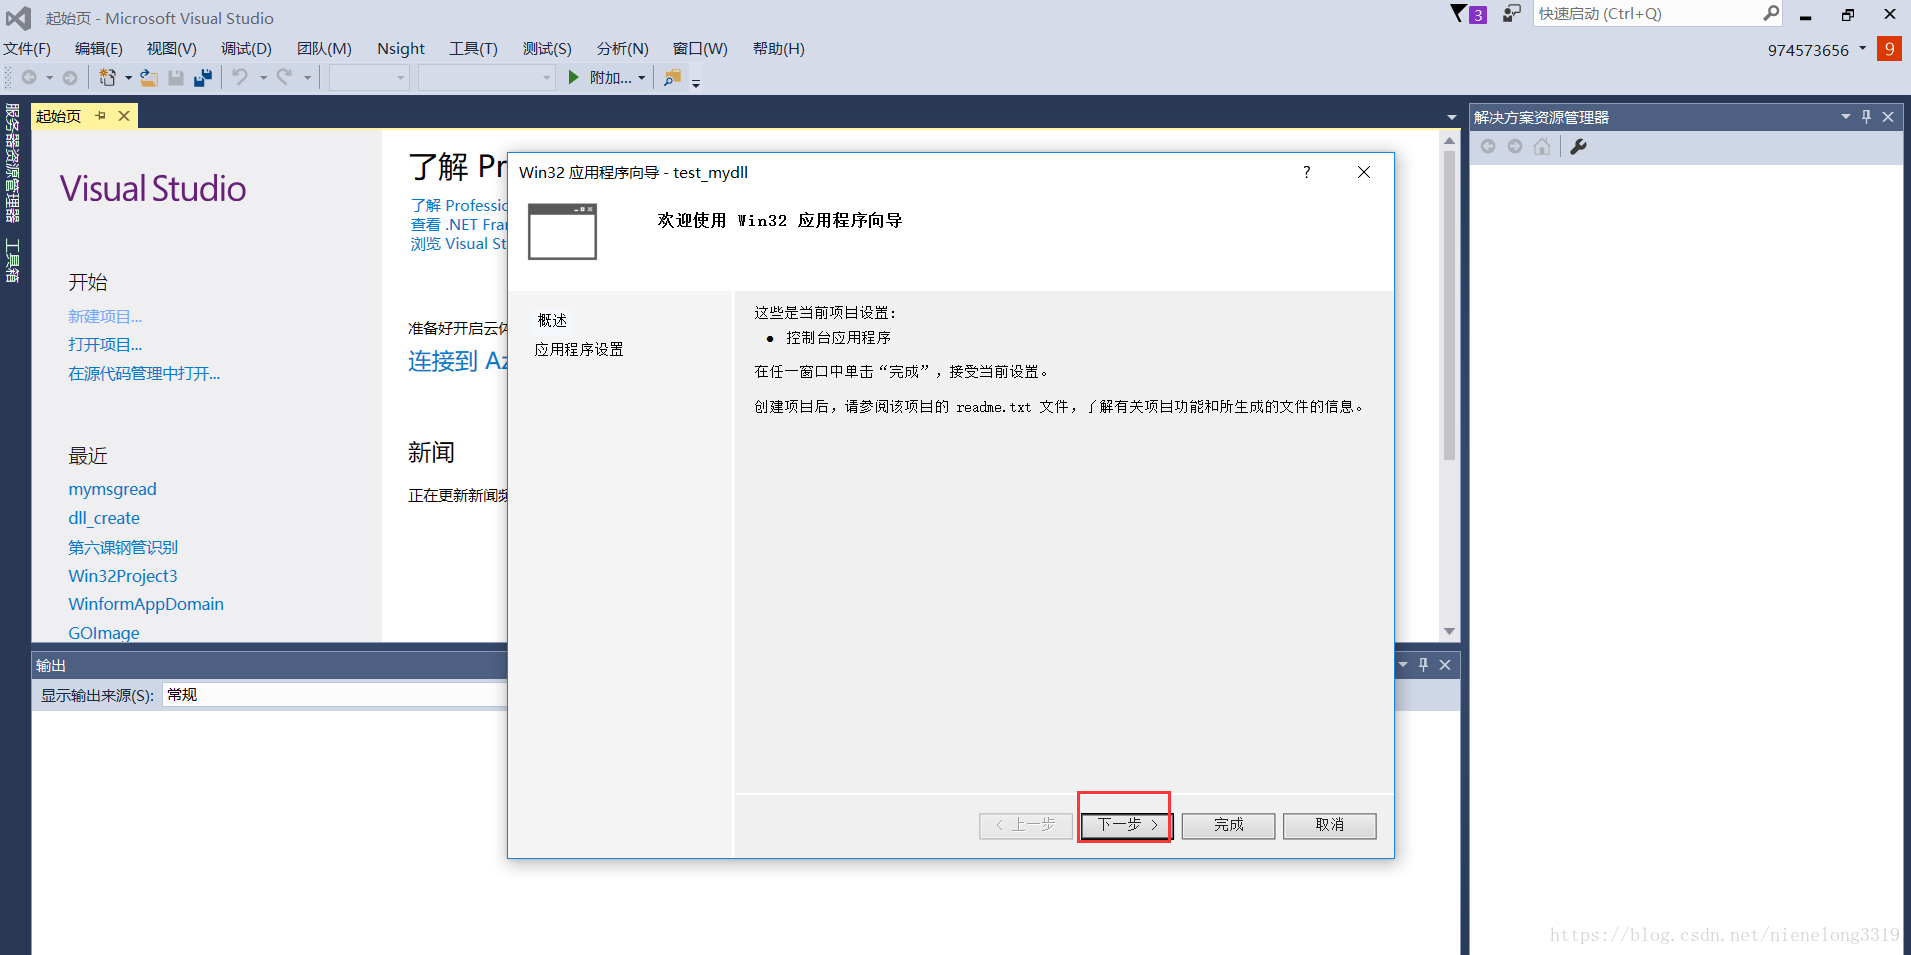Open the Nsight menu
Screen dimensions: 1911x955
[401, 49]
